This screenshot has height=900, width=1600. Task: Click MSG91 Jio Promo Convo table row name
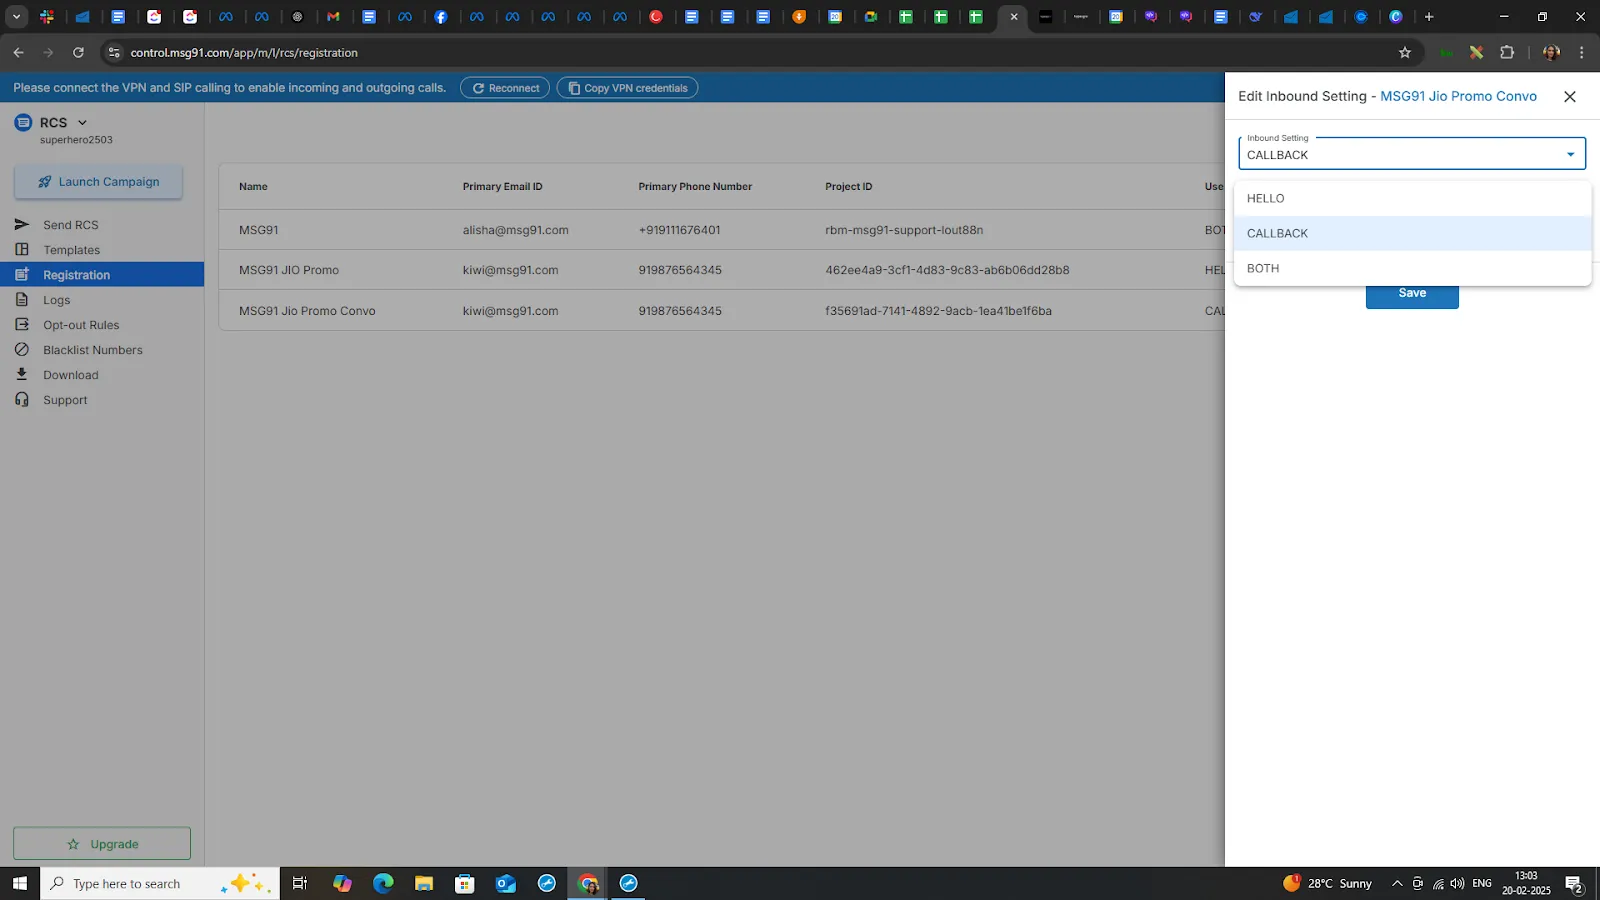[307, 311]
